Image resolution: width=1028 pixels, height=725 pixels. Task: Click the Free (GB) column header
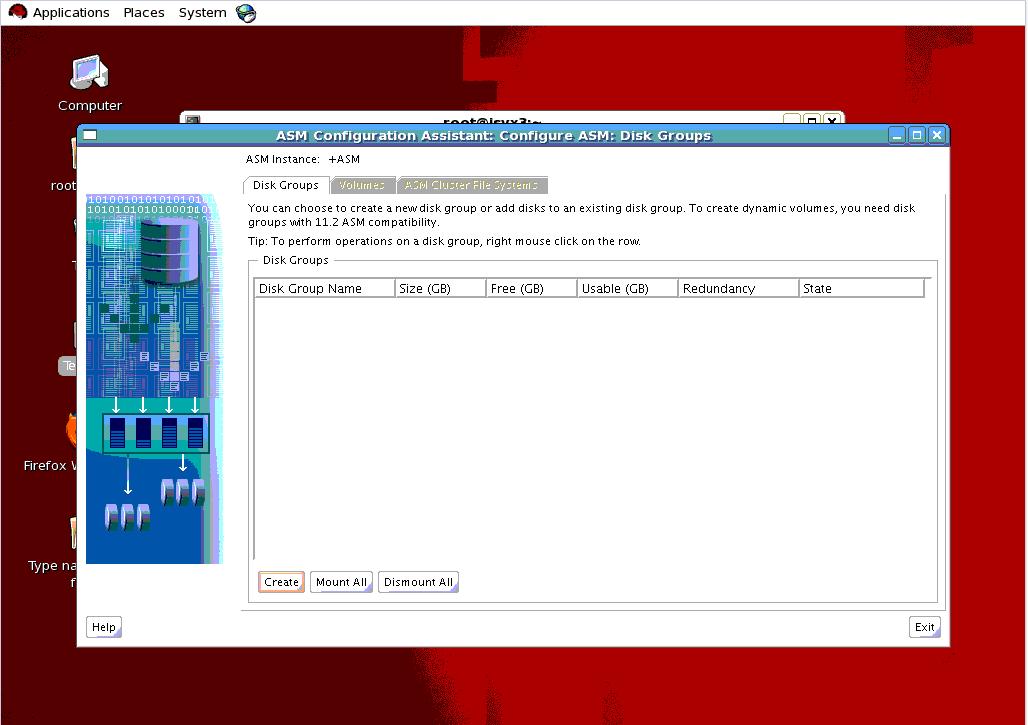(x=532, y=288)
